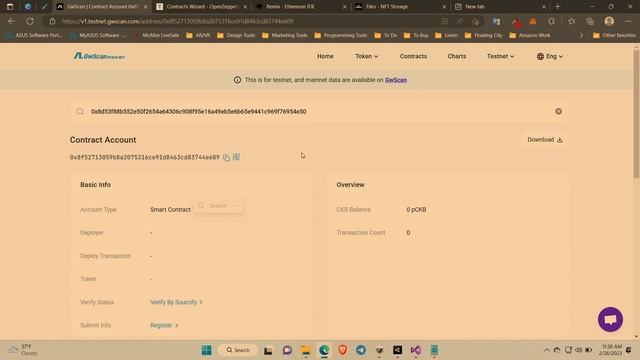Click the Verify By Sourcify link
Image resolution: width=640 pixels, height=360 pixels.
coord(176,302)
